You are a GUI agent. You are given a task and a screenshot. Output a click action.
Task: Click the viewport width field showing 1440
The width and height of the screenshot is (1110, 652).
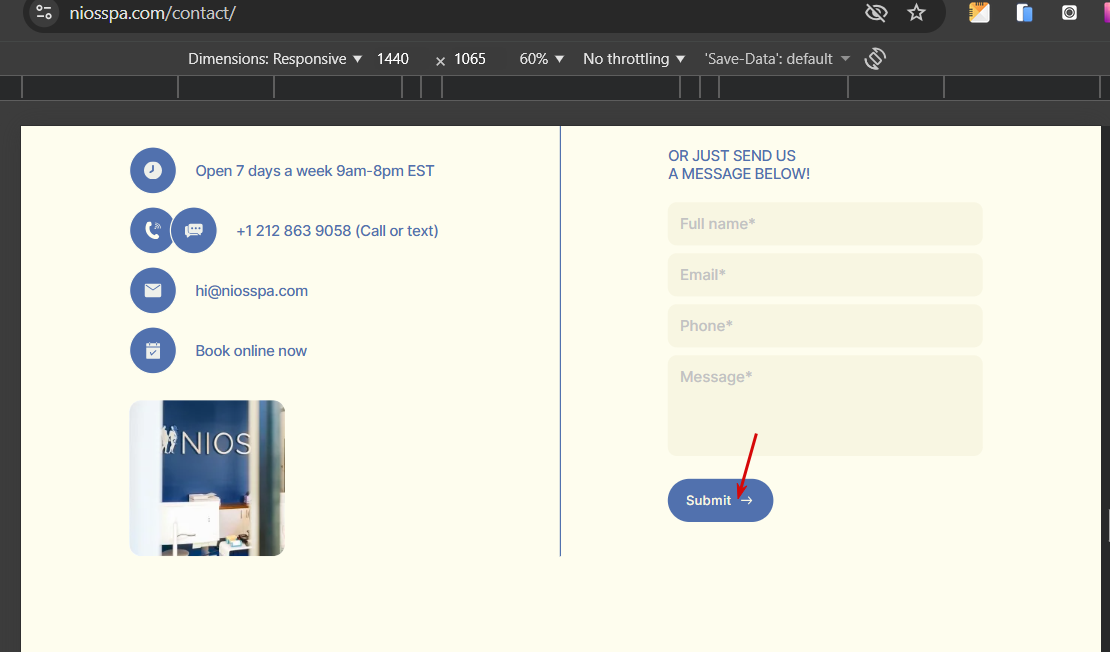click(393, 59)
